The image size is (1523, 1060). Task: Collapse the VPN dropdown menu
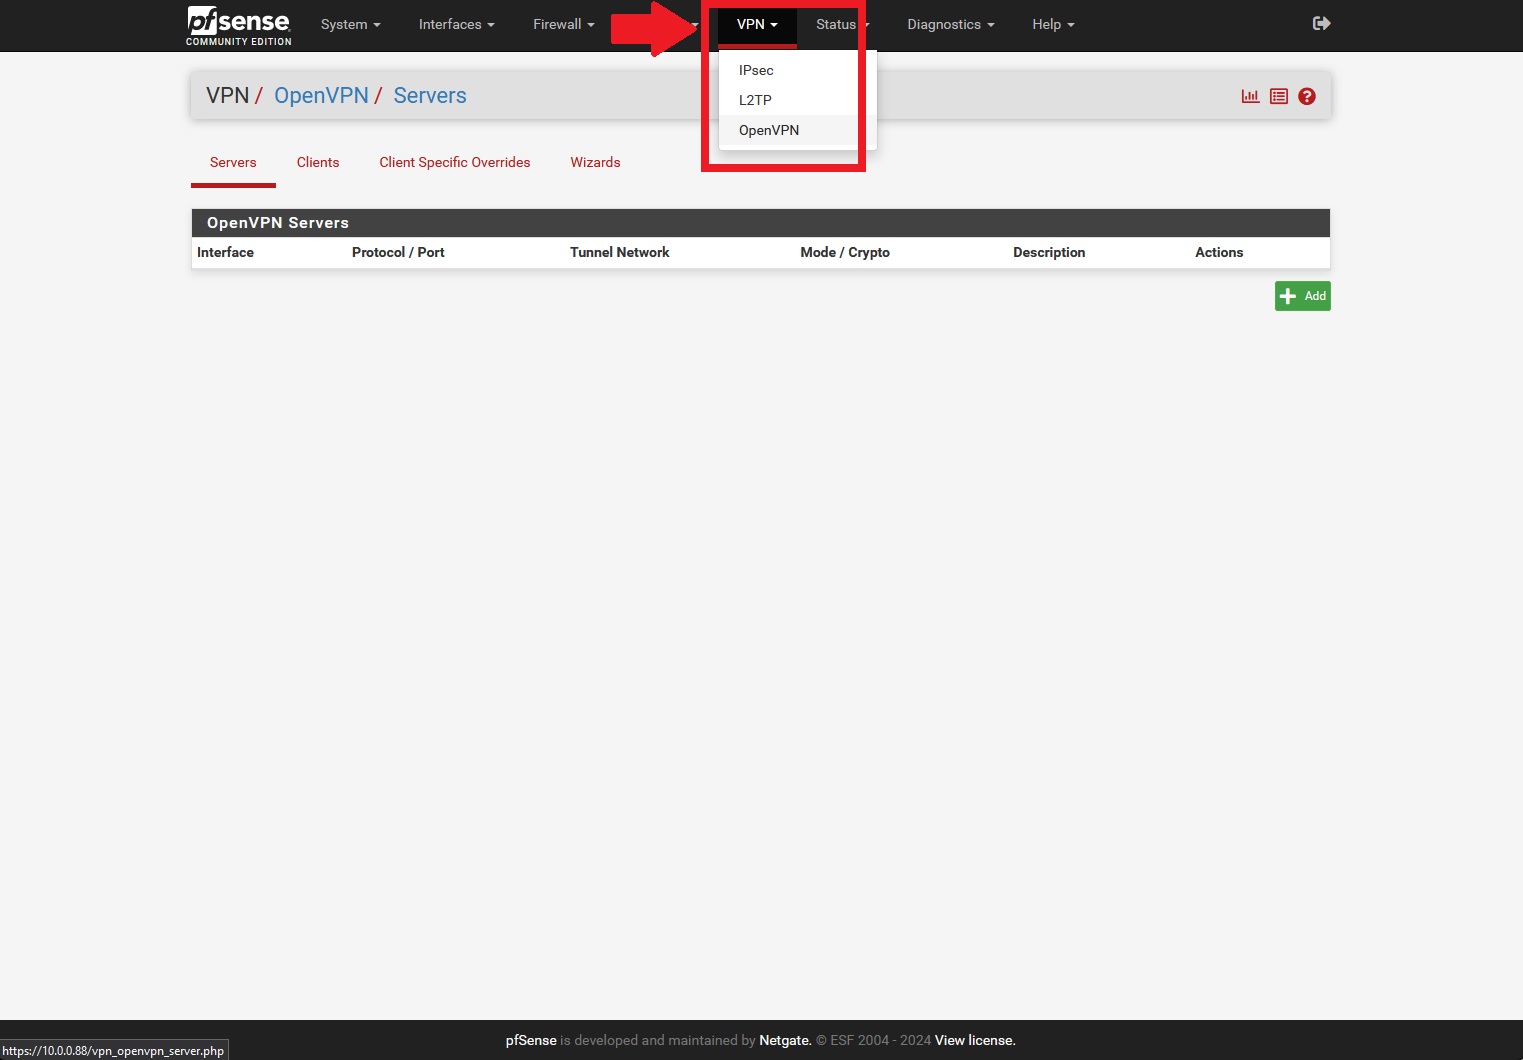tap(757, 24)
